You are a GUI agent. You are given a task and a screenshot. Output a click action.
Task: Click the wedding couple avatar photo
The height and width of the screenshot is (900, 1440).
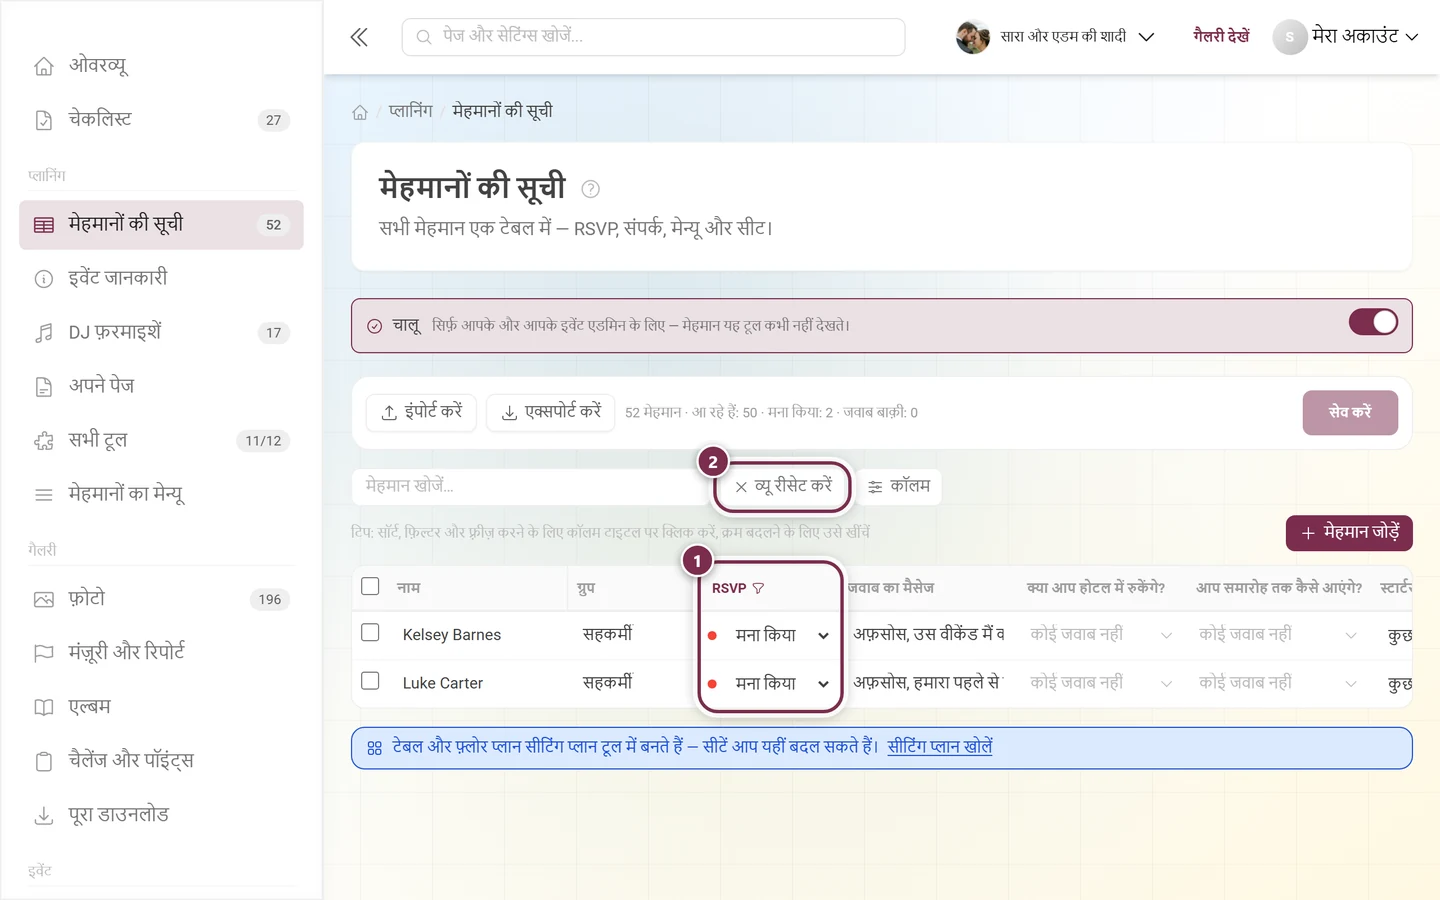972,37
